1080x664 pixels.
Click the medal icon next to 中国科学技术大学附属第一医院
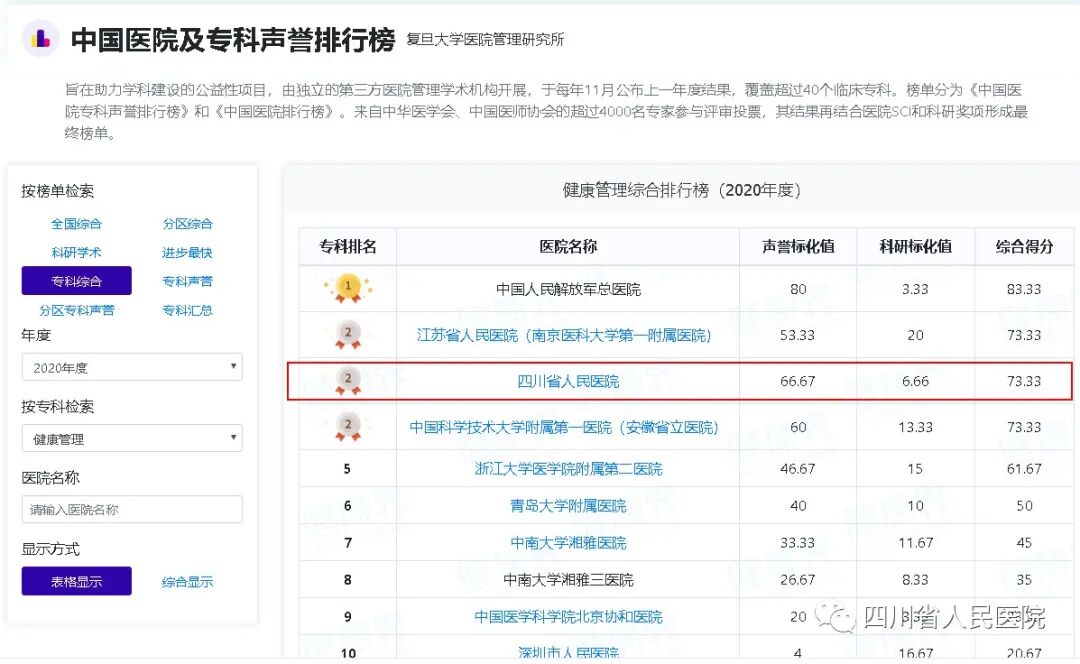click(x=348, y=427)
